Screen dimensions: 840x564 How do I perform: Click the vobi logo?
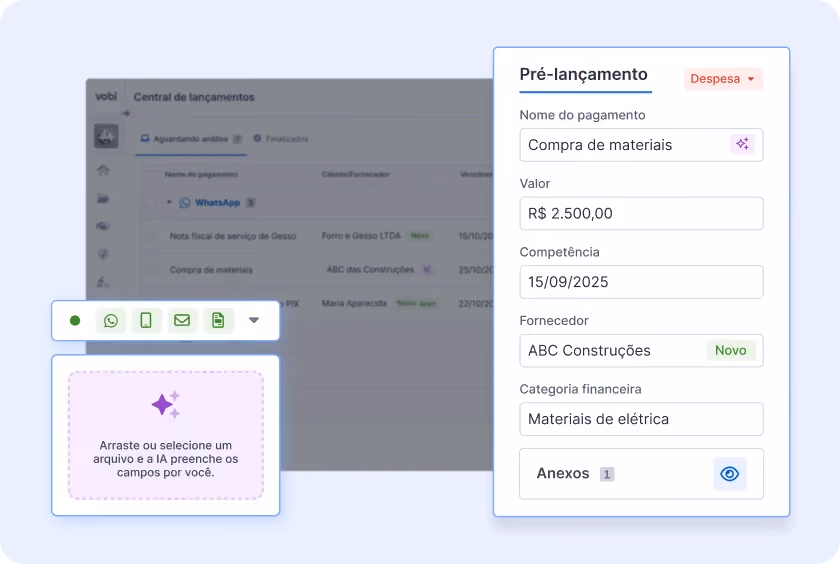106,96
